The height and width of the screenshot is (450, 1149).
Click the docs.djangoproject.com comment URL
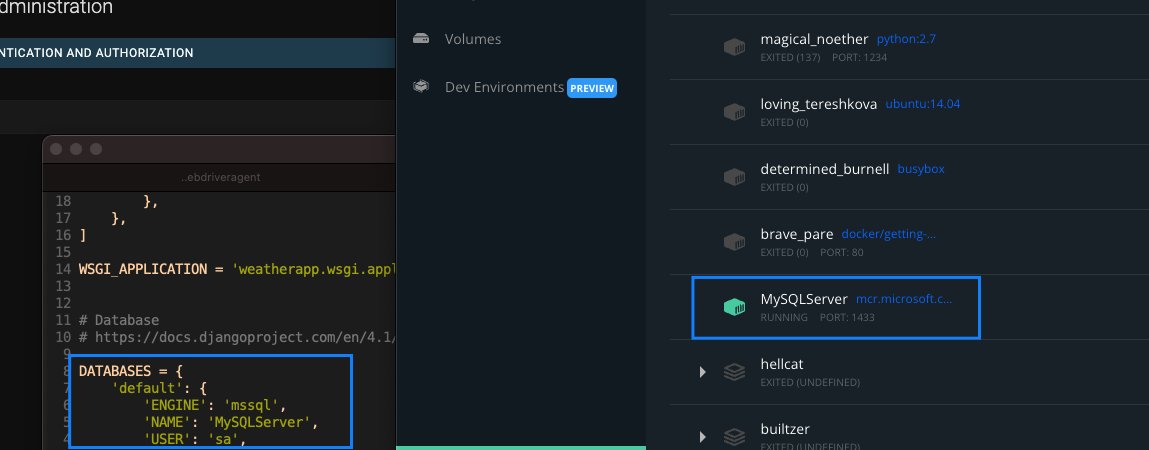pos(245,337)
